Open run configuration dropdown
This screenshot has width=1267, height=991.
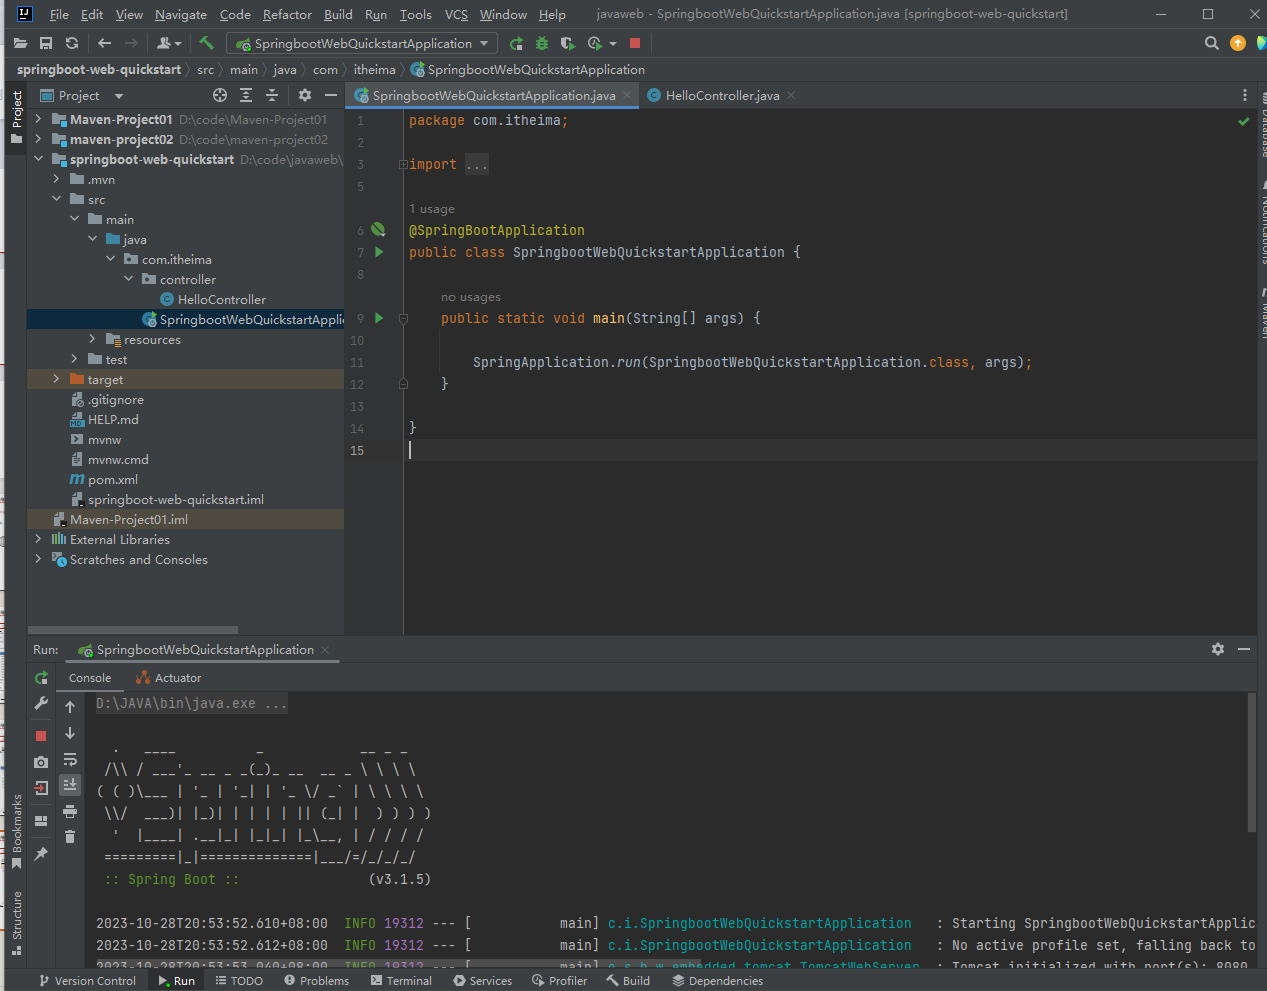pyautogui.click(x=363, y=43)
